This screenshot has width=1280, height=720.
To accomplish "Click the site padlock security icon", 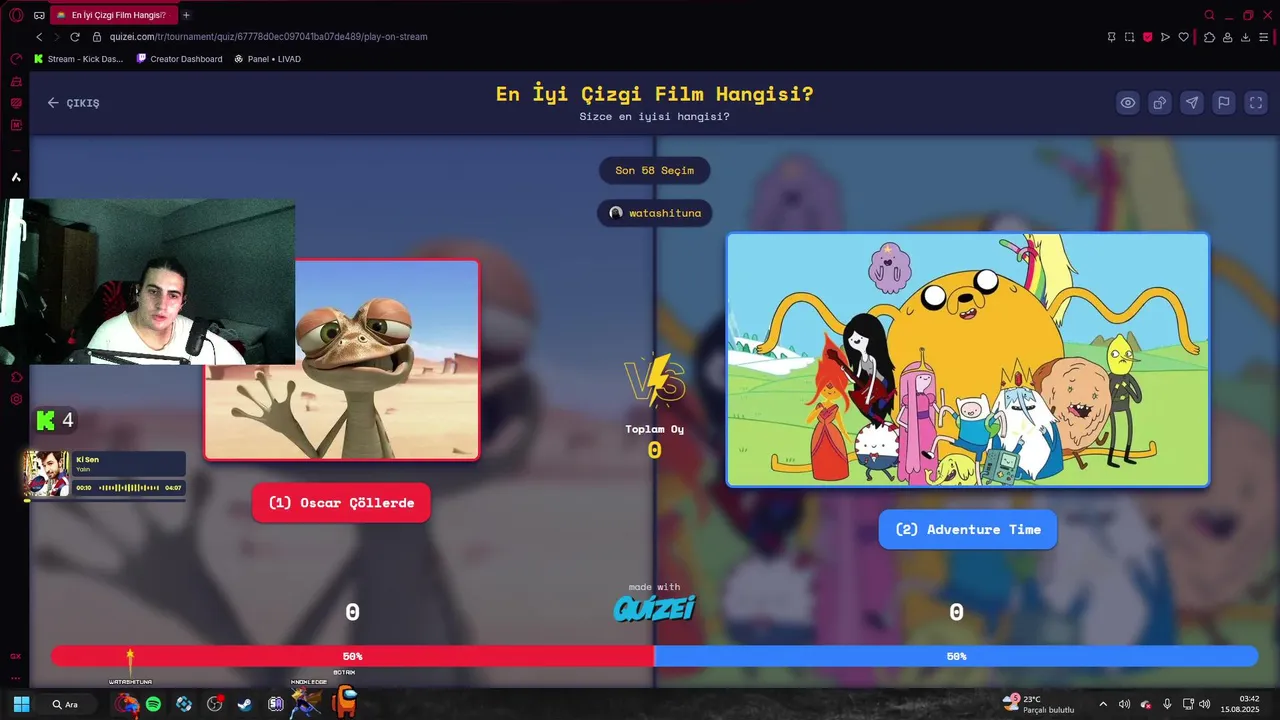I will [97, 37].
